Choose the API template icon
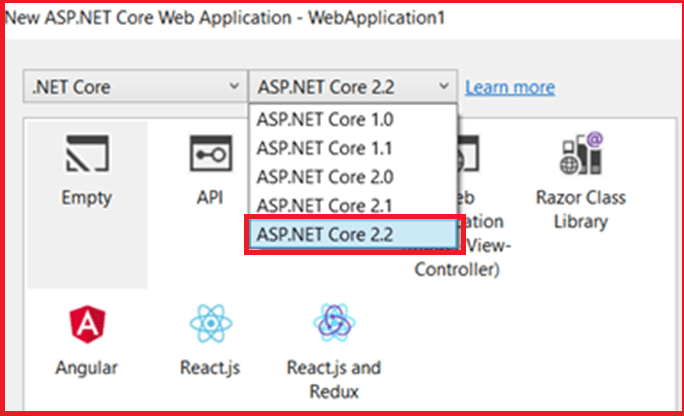This screenshot has width=684, height=416. (210, 156)
